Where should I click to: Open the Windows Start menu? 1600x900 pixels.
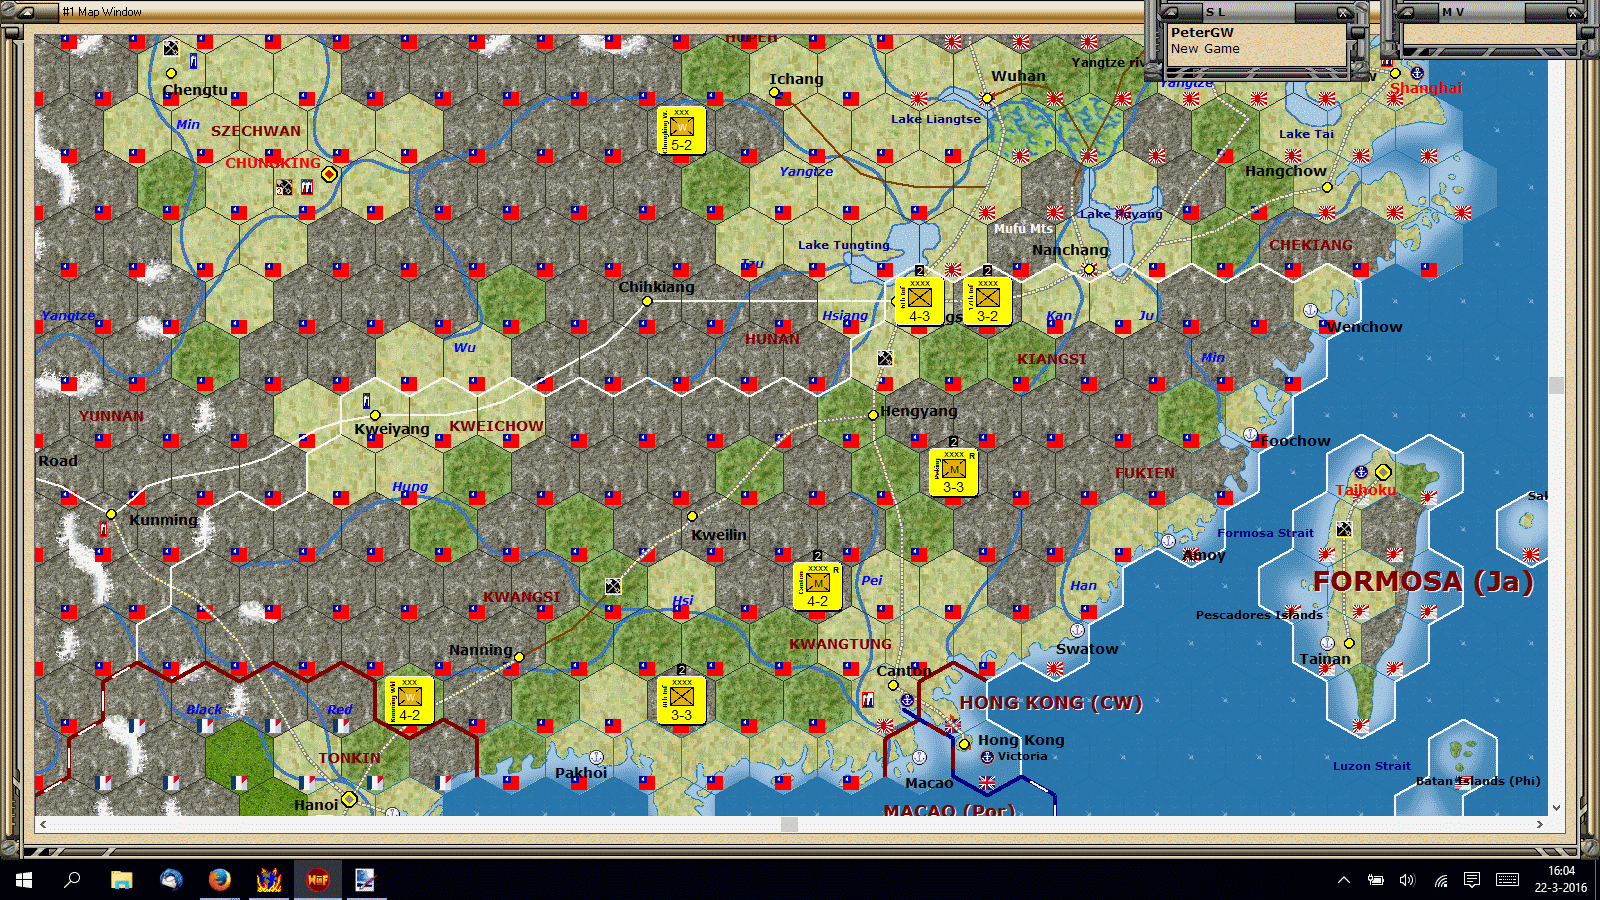point(24,880)
